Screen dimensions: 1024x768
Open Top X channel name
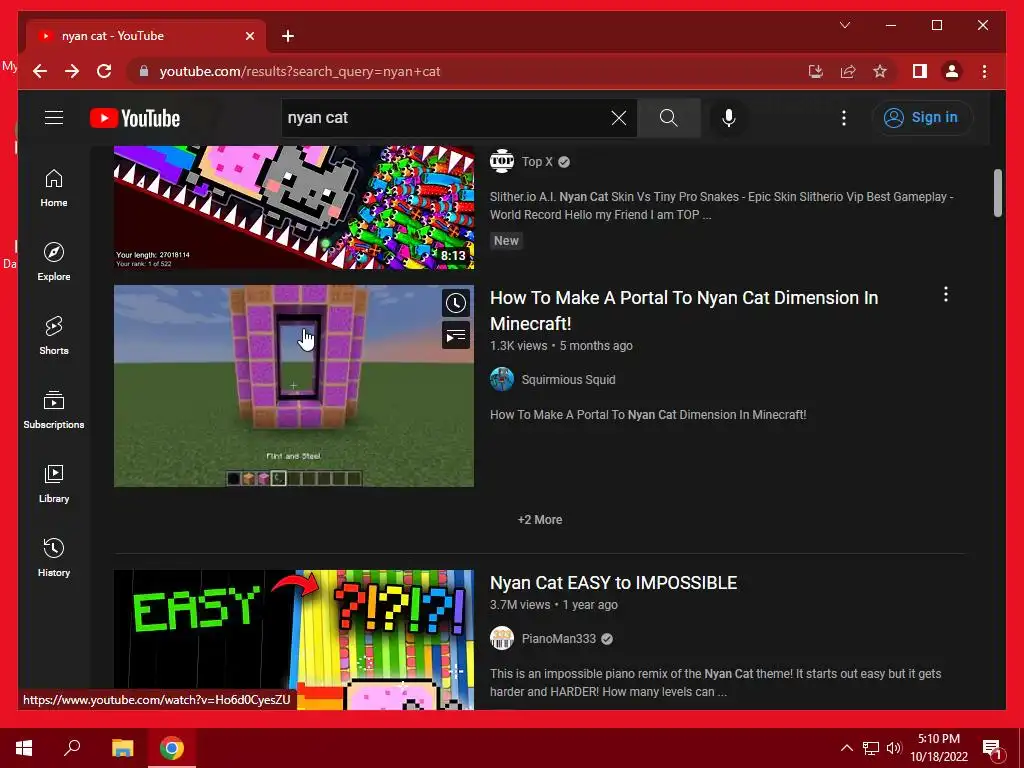(x=537, y=162)
